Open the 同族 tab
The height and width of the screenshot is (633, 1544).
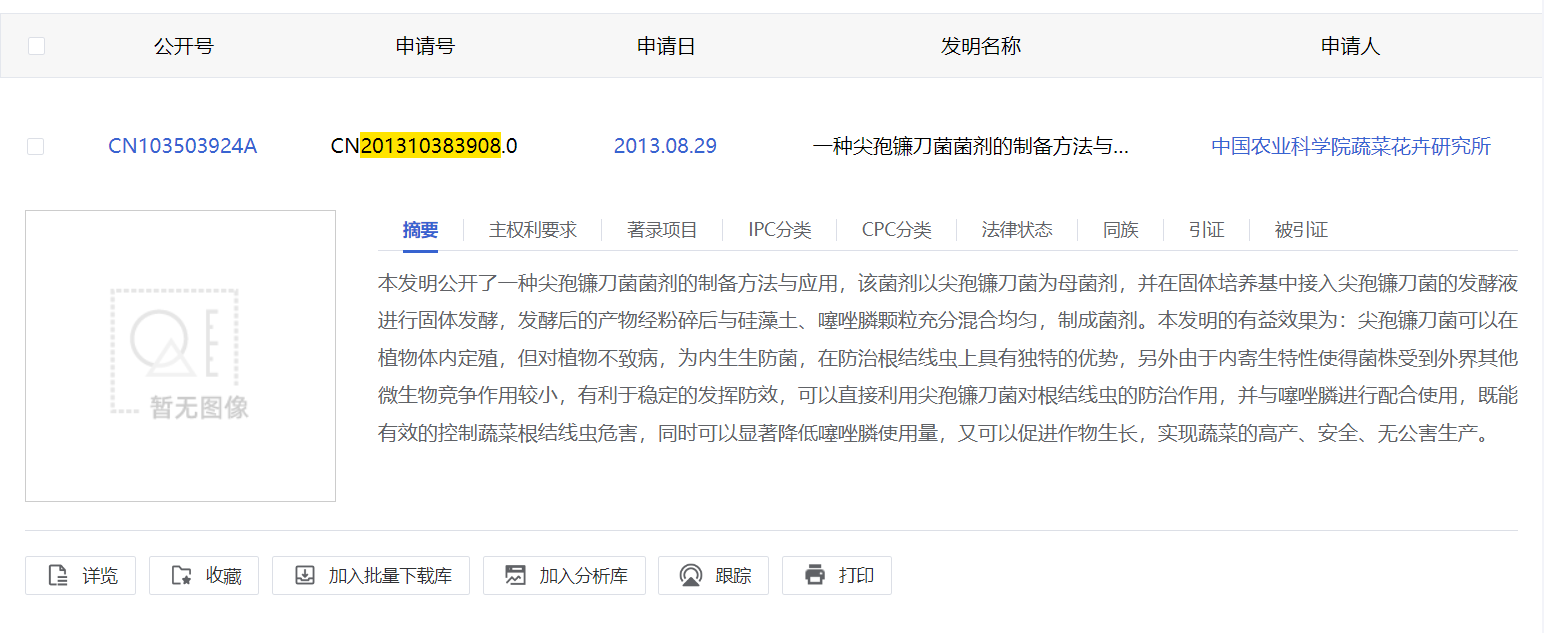(x=1121, y=230)
